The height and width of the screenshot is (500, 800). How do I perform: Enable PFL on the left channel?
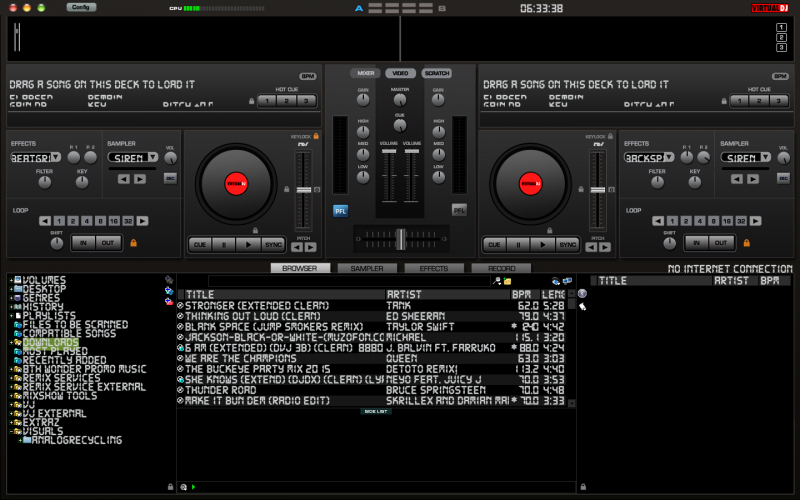point(340,210)
